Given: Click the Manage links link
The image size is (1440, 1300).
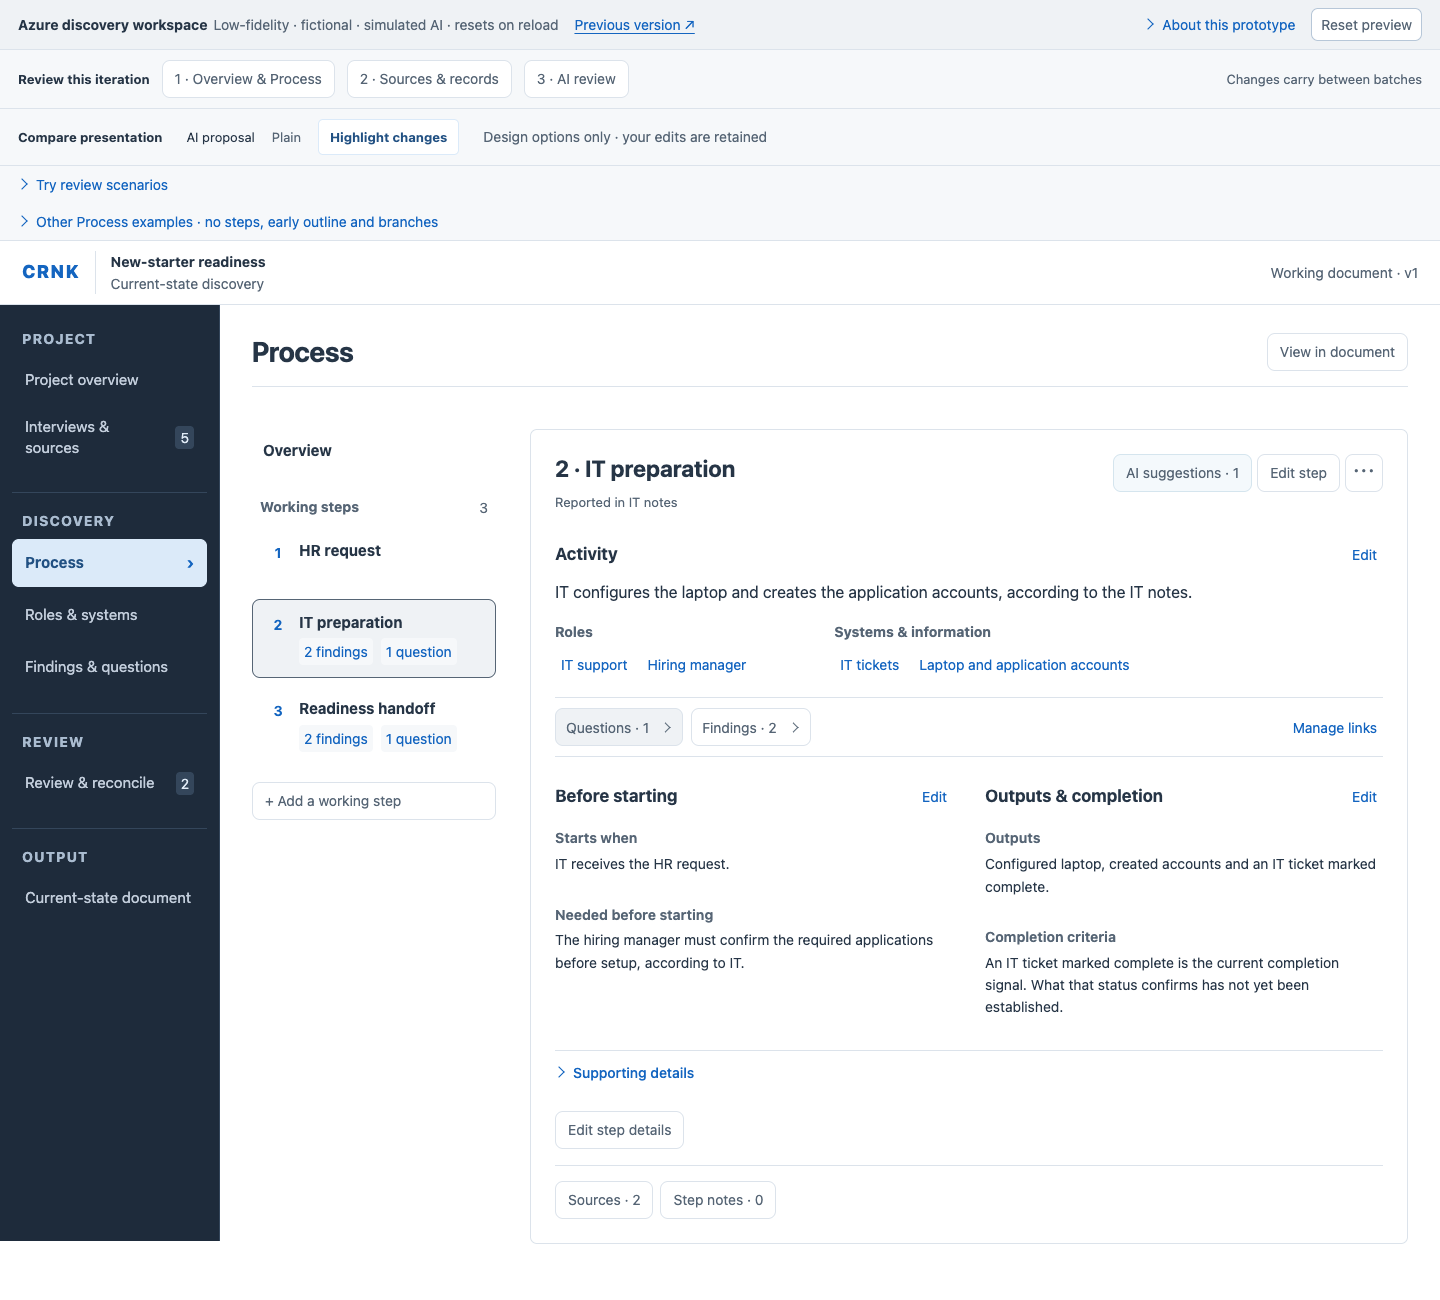Looking at the screenshot, I should (1334, 728).
